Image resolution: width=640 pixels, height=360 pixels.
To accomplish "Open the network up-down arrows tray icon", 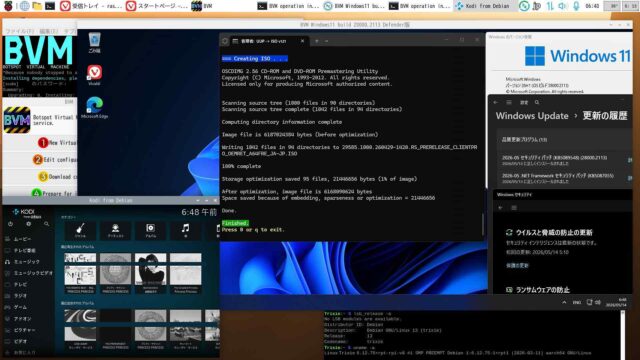I will point(550,6).
